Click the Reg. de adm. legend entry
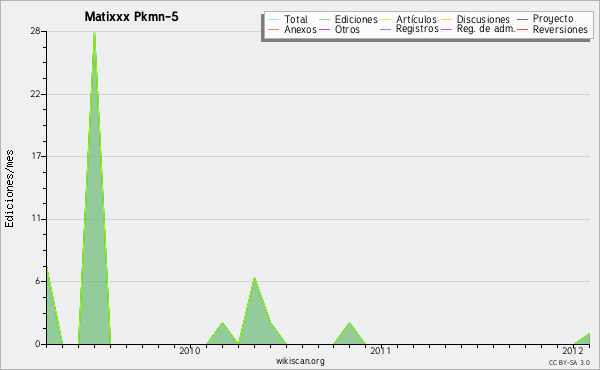The width and height of the screenshot is (600, 370). (x=486, y=29)
